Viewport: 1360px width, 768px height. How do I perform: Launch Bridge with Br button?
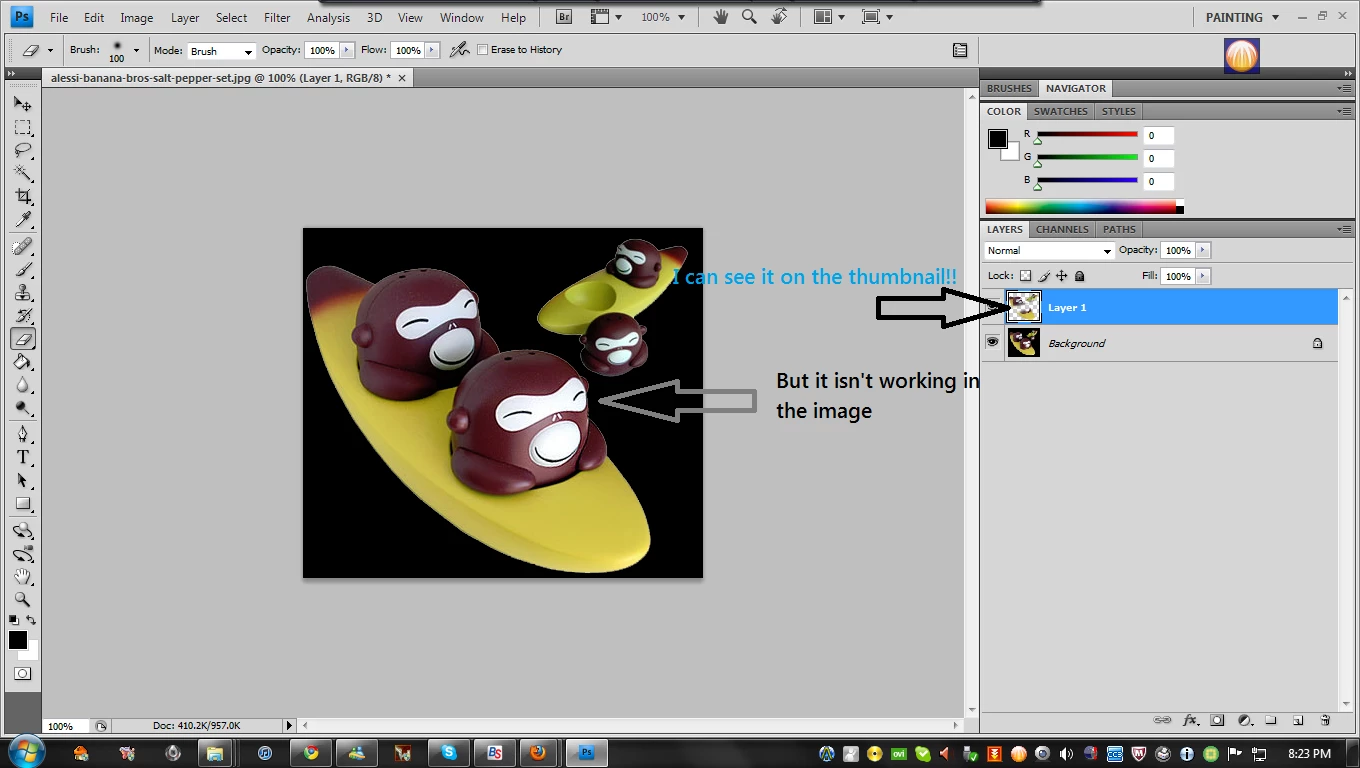tap(564, 17)
